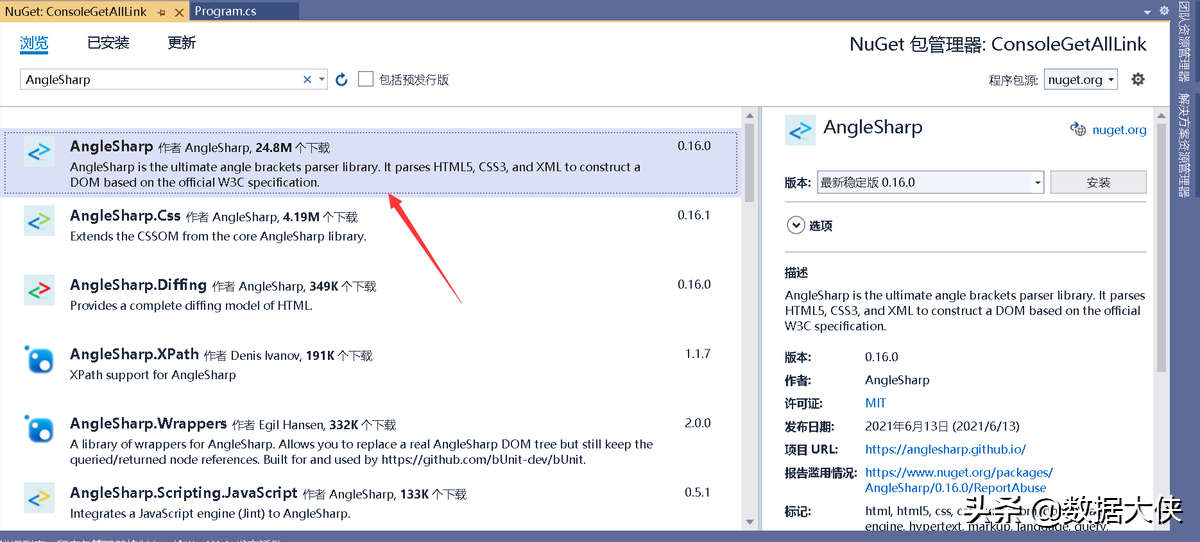Open the package source nuget.org dropdown

[1081, 79]
